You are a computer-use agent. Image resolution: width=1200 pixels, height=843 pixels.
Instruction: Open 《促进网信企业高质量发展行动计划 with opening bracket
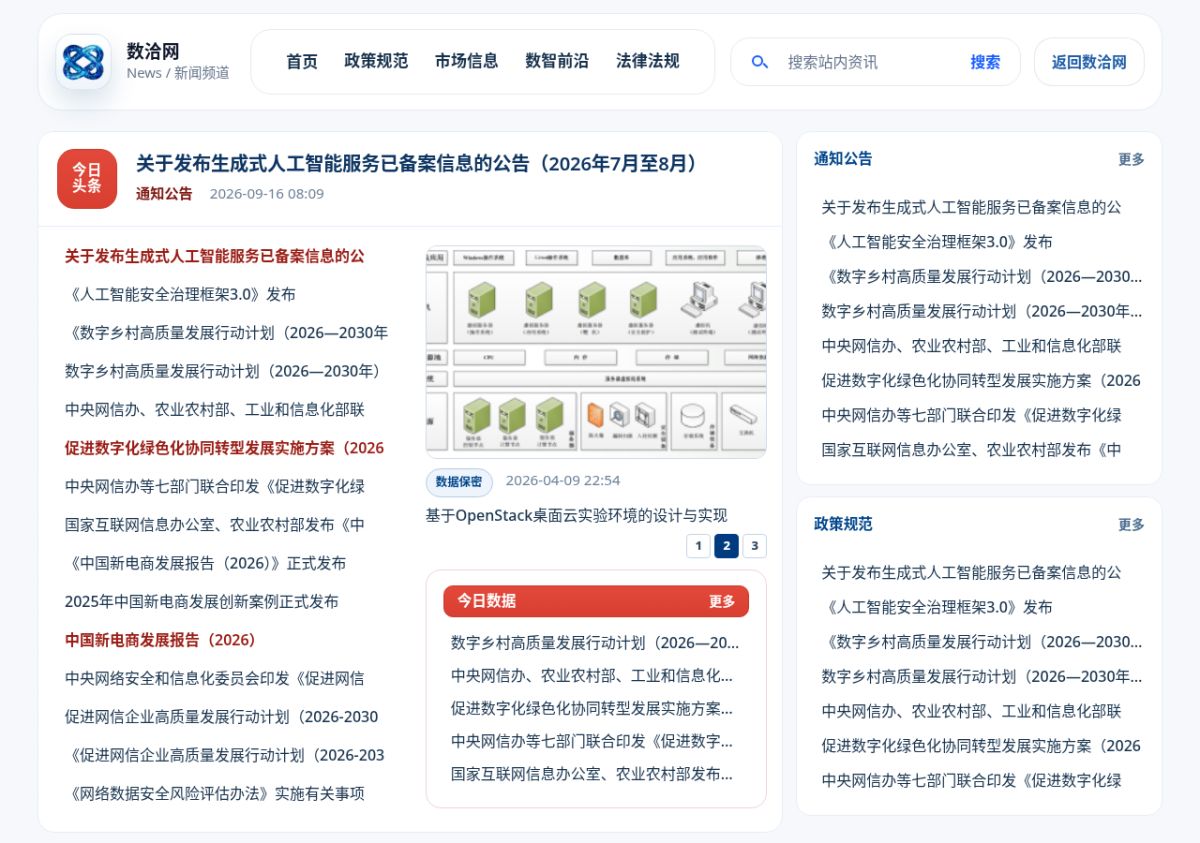(x=225, y=755)
